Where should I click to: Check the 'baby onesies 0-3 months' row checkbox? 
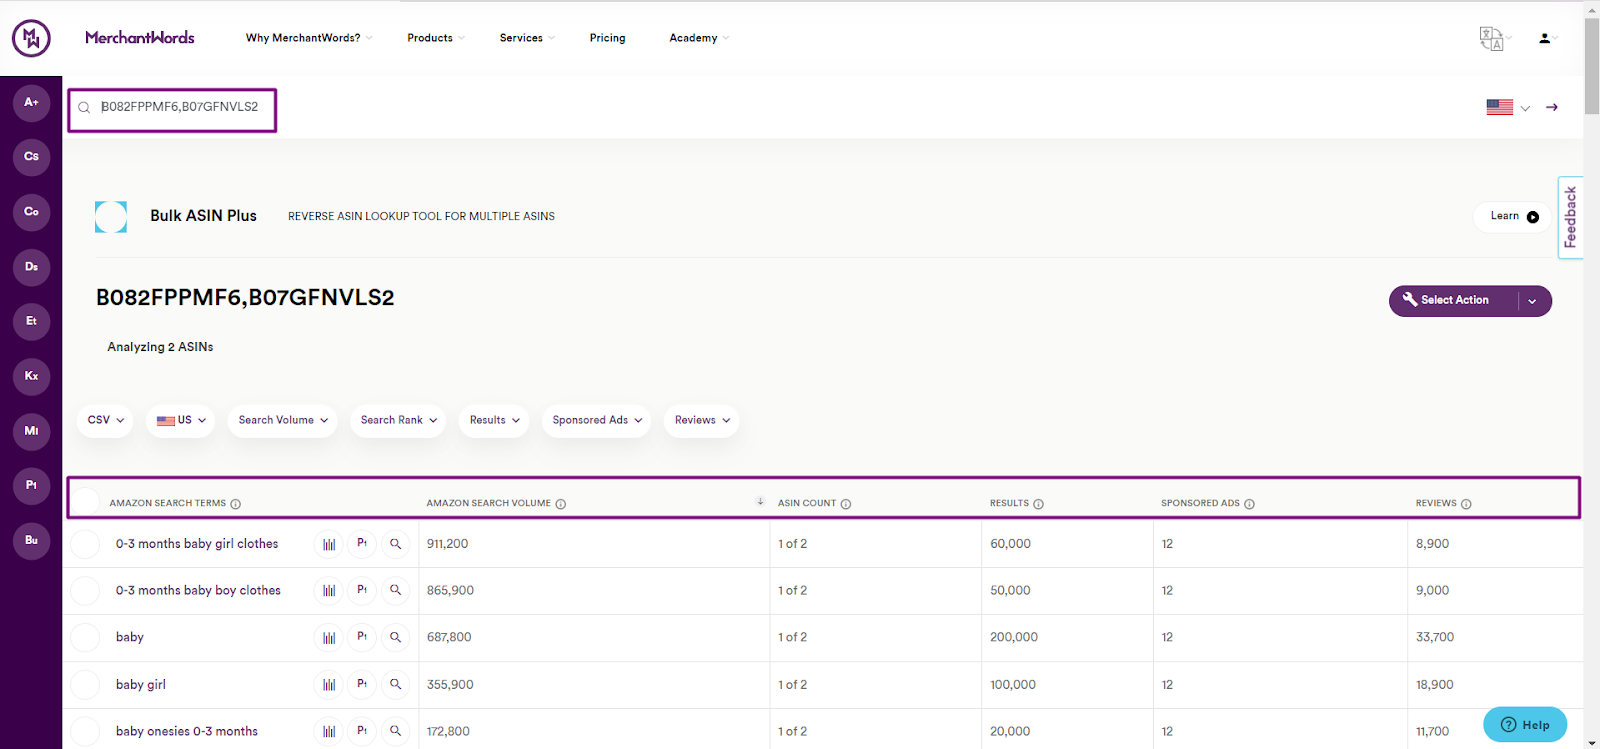(x=85, y=731)
